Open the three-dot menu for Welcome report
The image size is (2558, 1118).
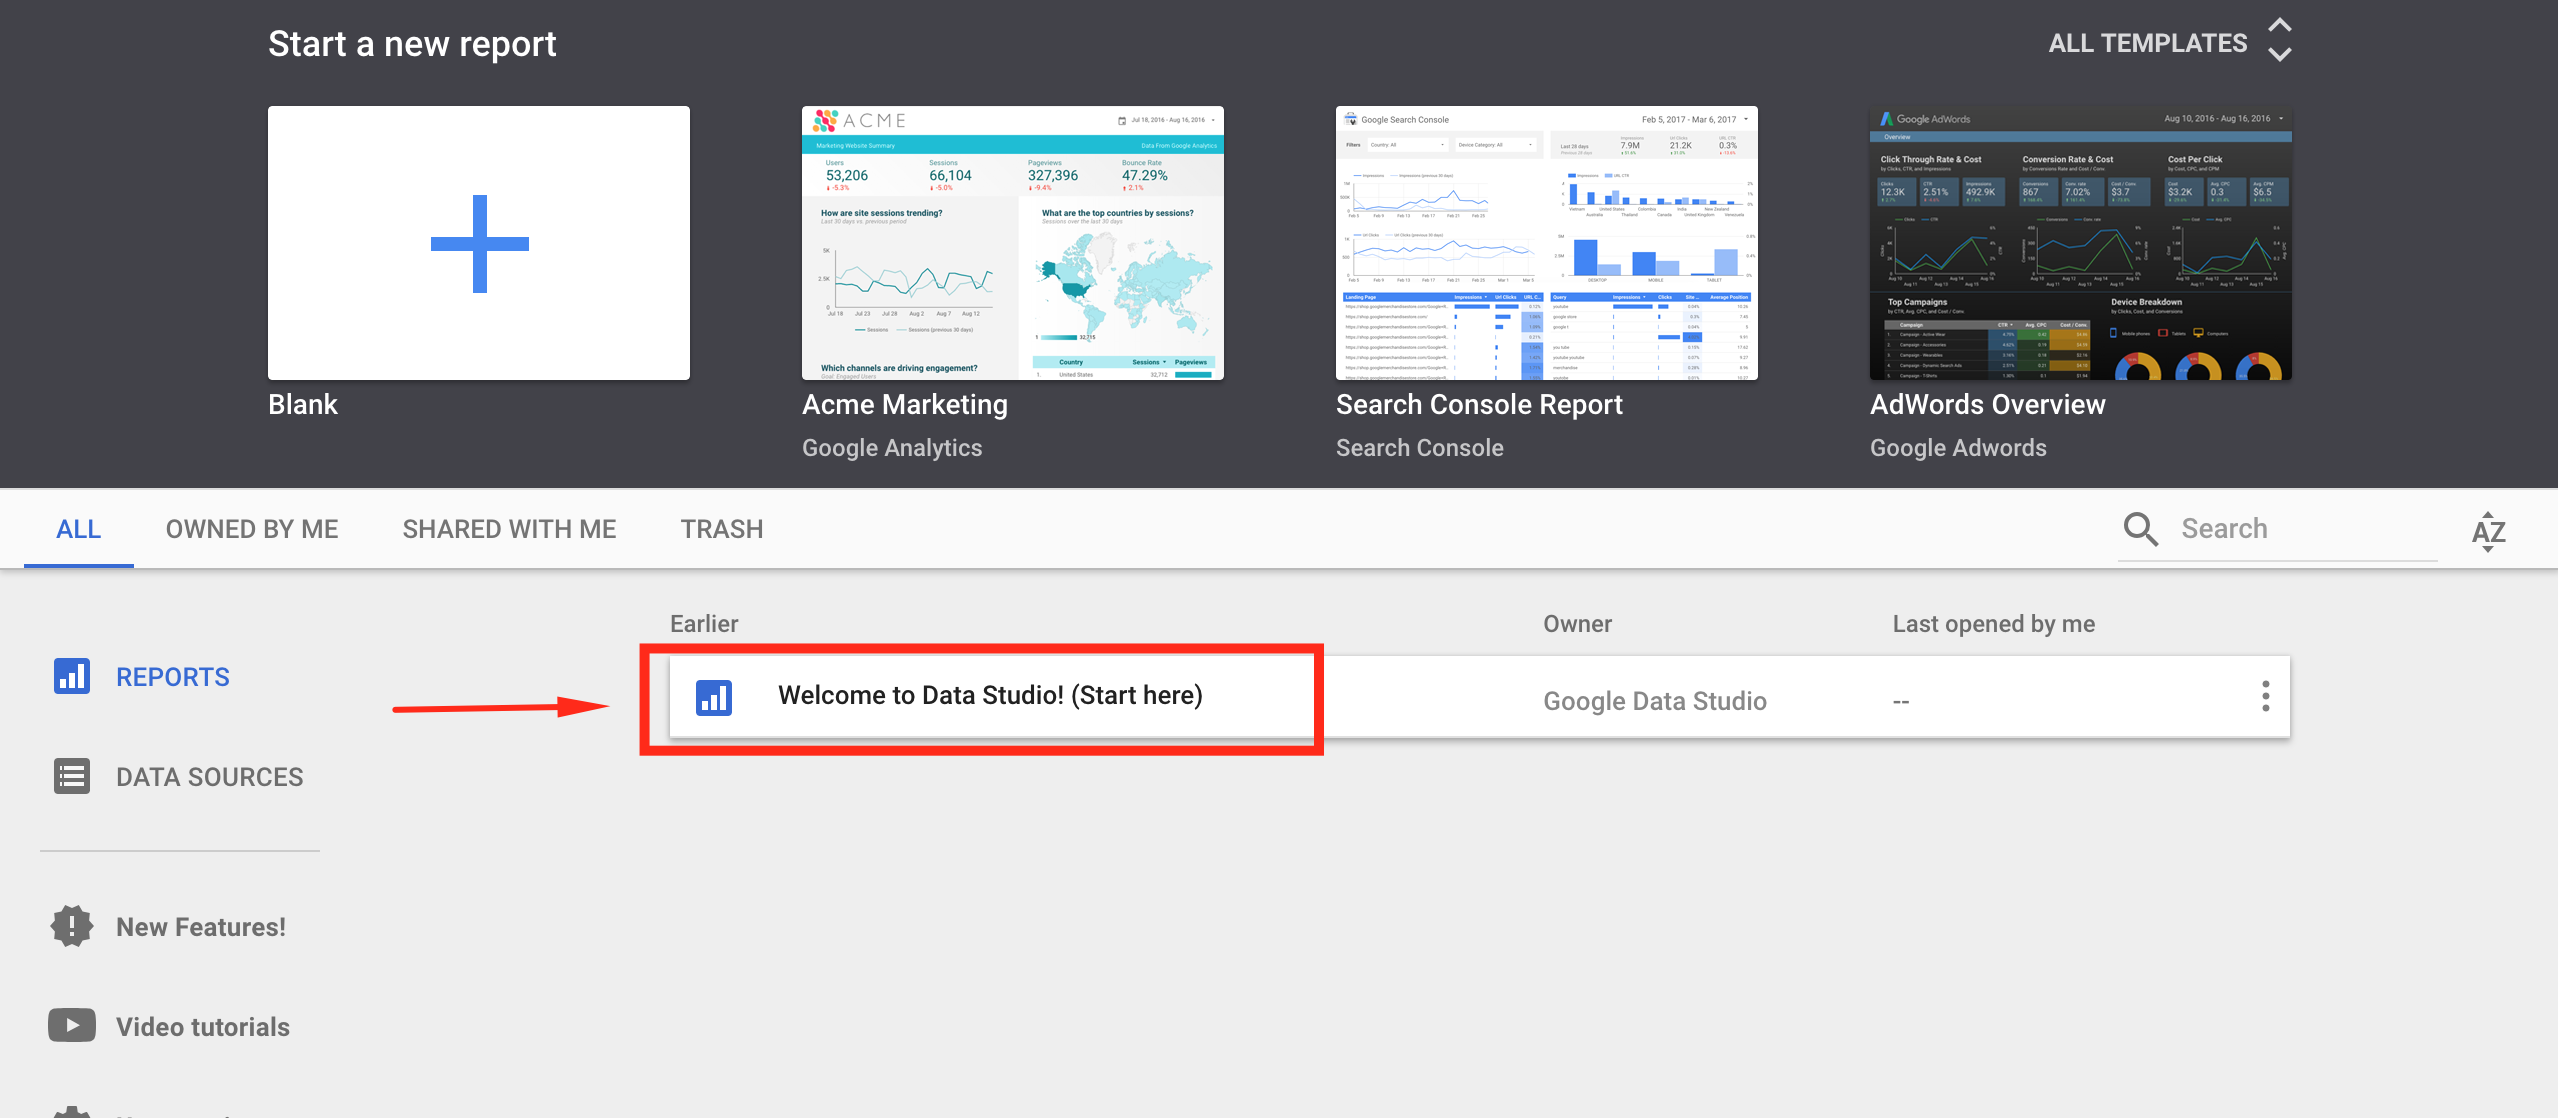pyautogui.click(x=2265, y=696)
